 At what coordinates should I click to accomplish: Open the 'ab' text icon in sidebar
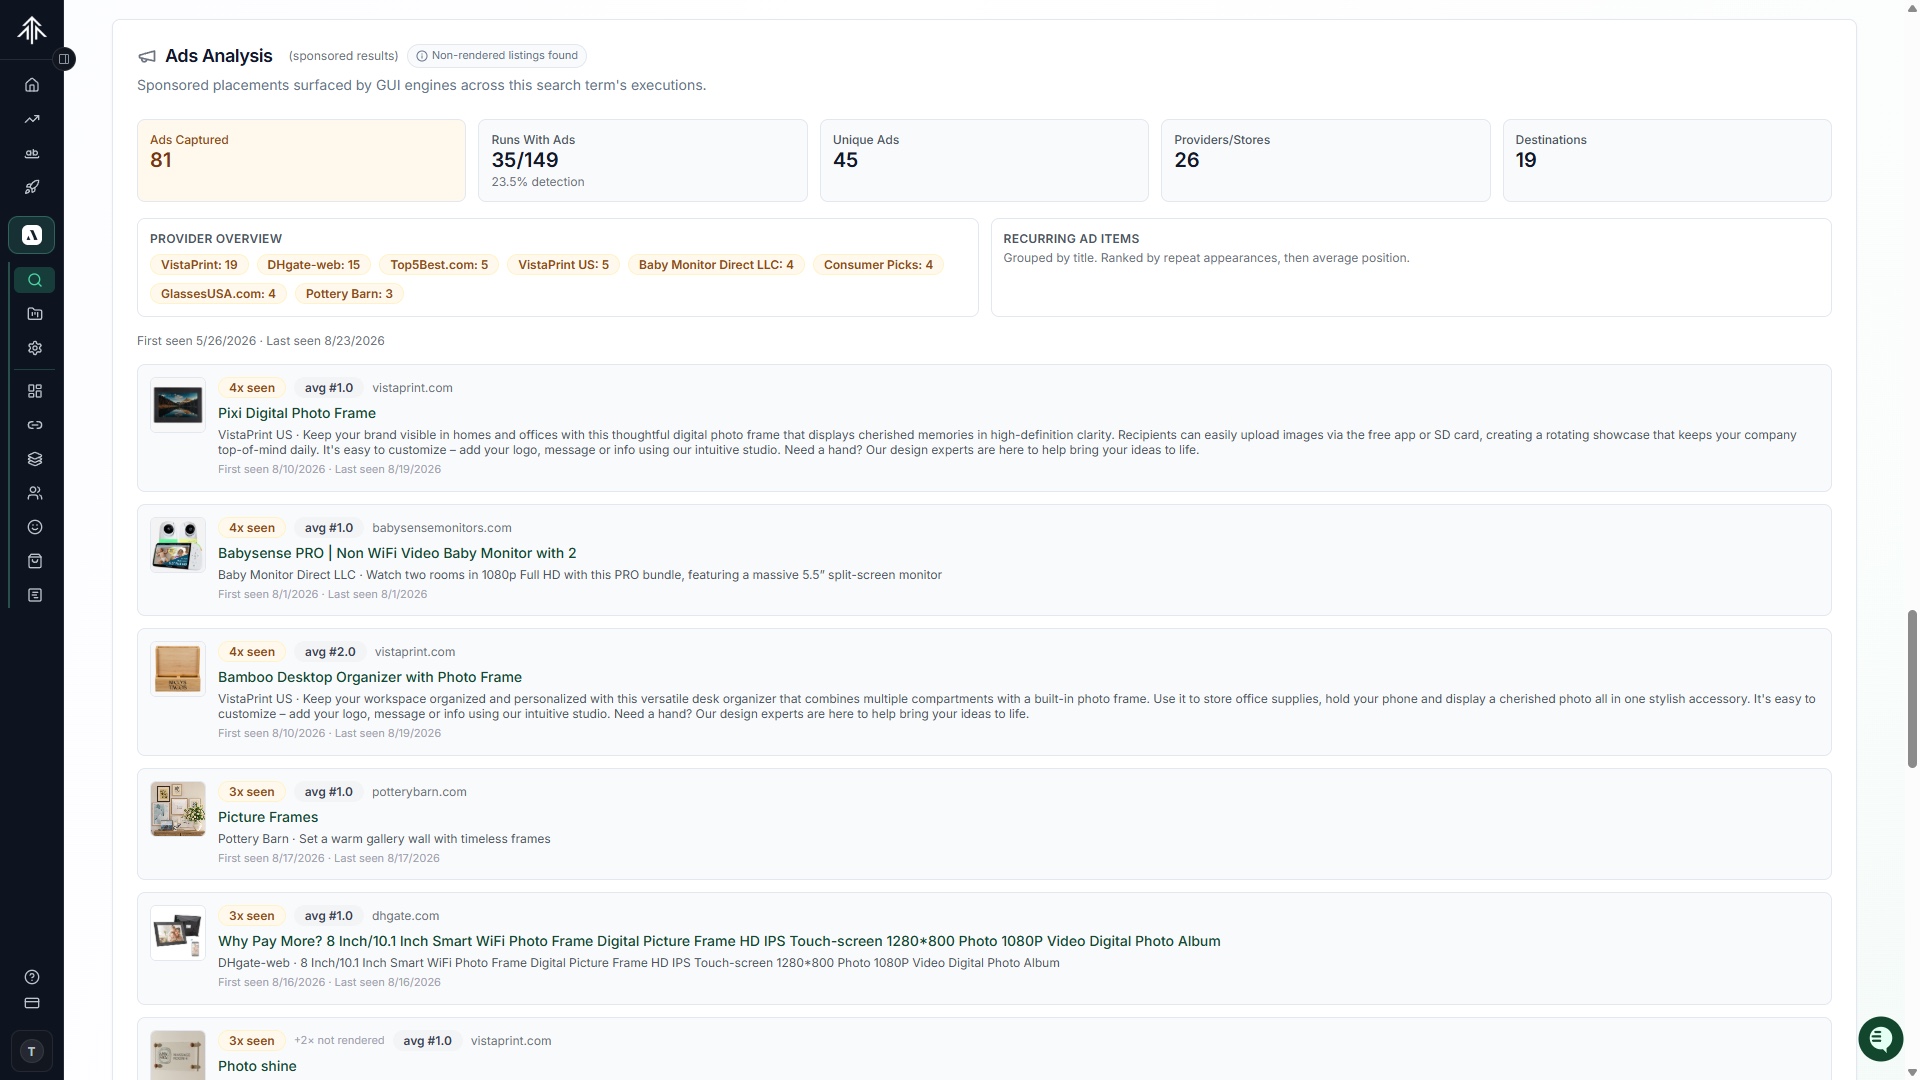pos(32,153)
